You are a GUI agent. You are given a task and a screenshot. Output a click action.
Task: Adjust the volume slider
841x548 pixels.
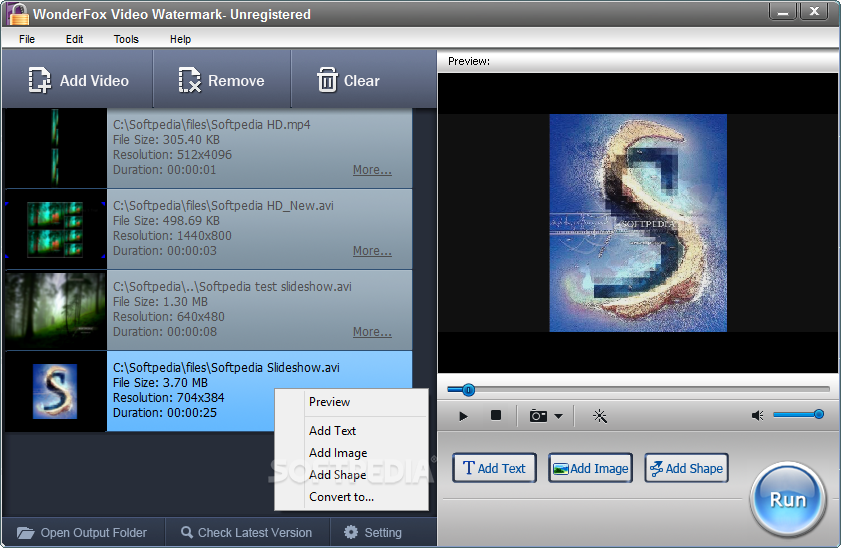(x=799, y=414)
